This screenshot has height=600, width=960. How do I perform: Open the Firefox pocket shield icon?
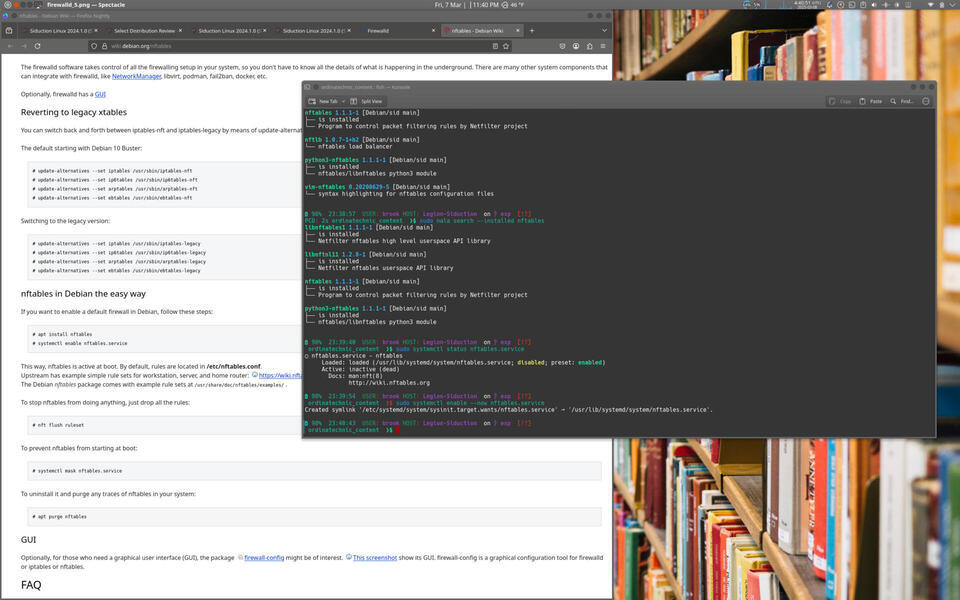point(562,46)
